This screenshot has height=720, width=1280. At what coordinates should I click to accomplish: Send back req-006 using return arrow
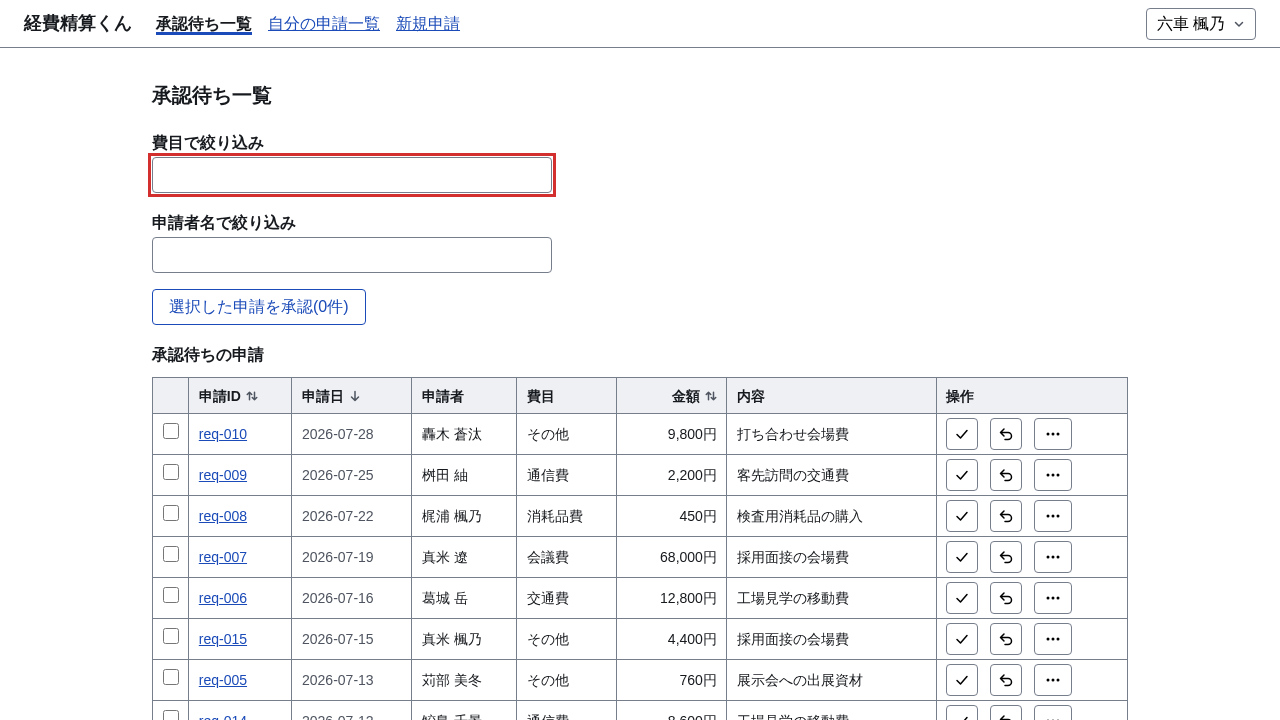tap(1006, 598)
